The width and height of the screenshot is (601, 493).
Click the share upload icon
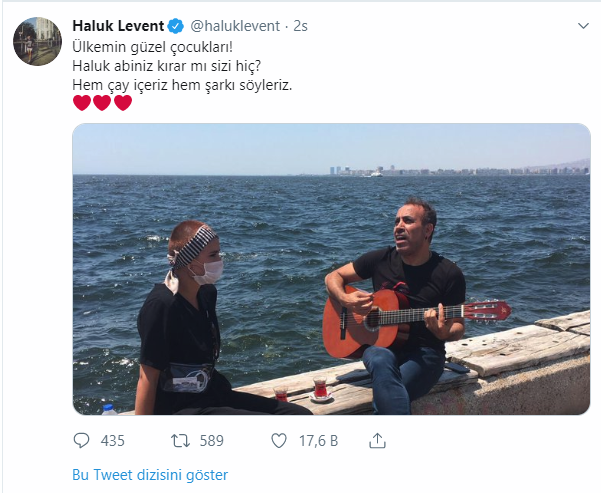[x=377, y=440]
